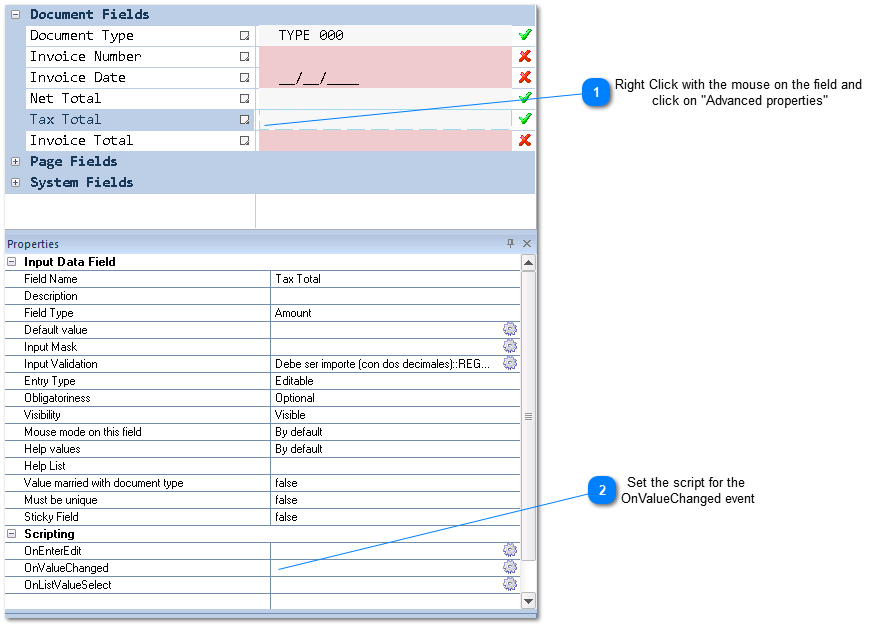Click the numbered callout badge 1
Screen dimensions: 882x627
pyautogui.click(x=597, y=91)
